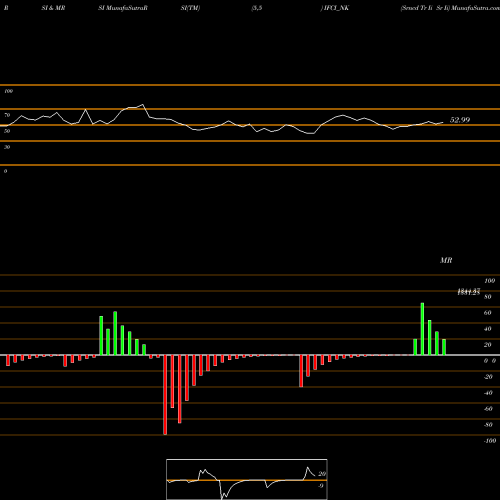The width and height of the screenshot is (500, 500).
Task: Click the SI(TM) header text
Action: (x=190, y=8)
